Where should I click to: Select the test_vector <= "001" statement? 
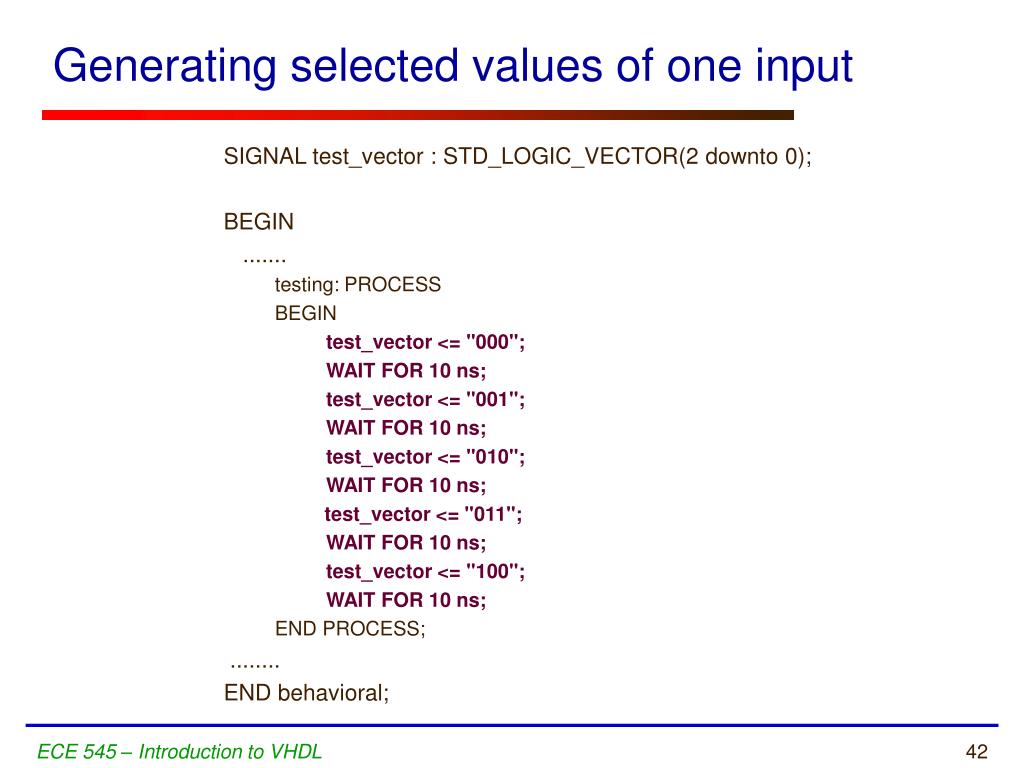[x=425, y=399]
